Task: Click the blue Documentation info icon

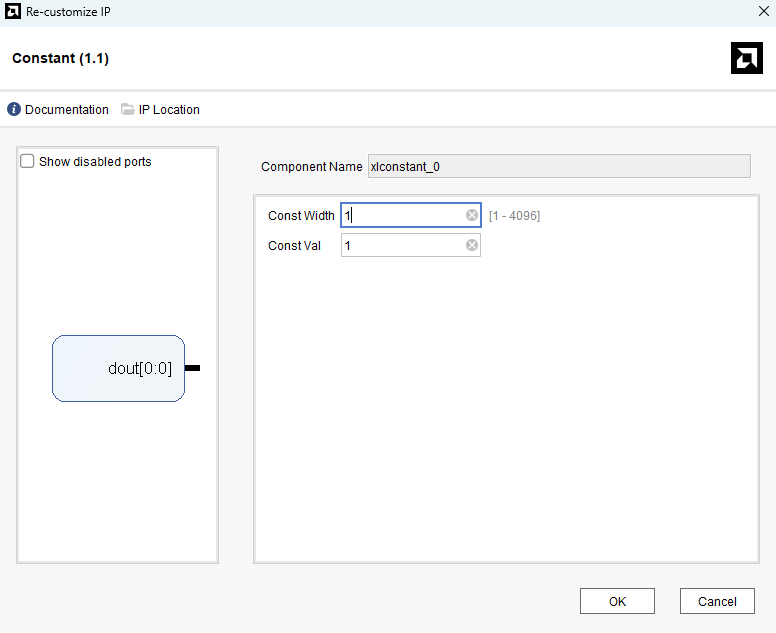Action: (x=14, y=110)
